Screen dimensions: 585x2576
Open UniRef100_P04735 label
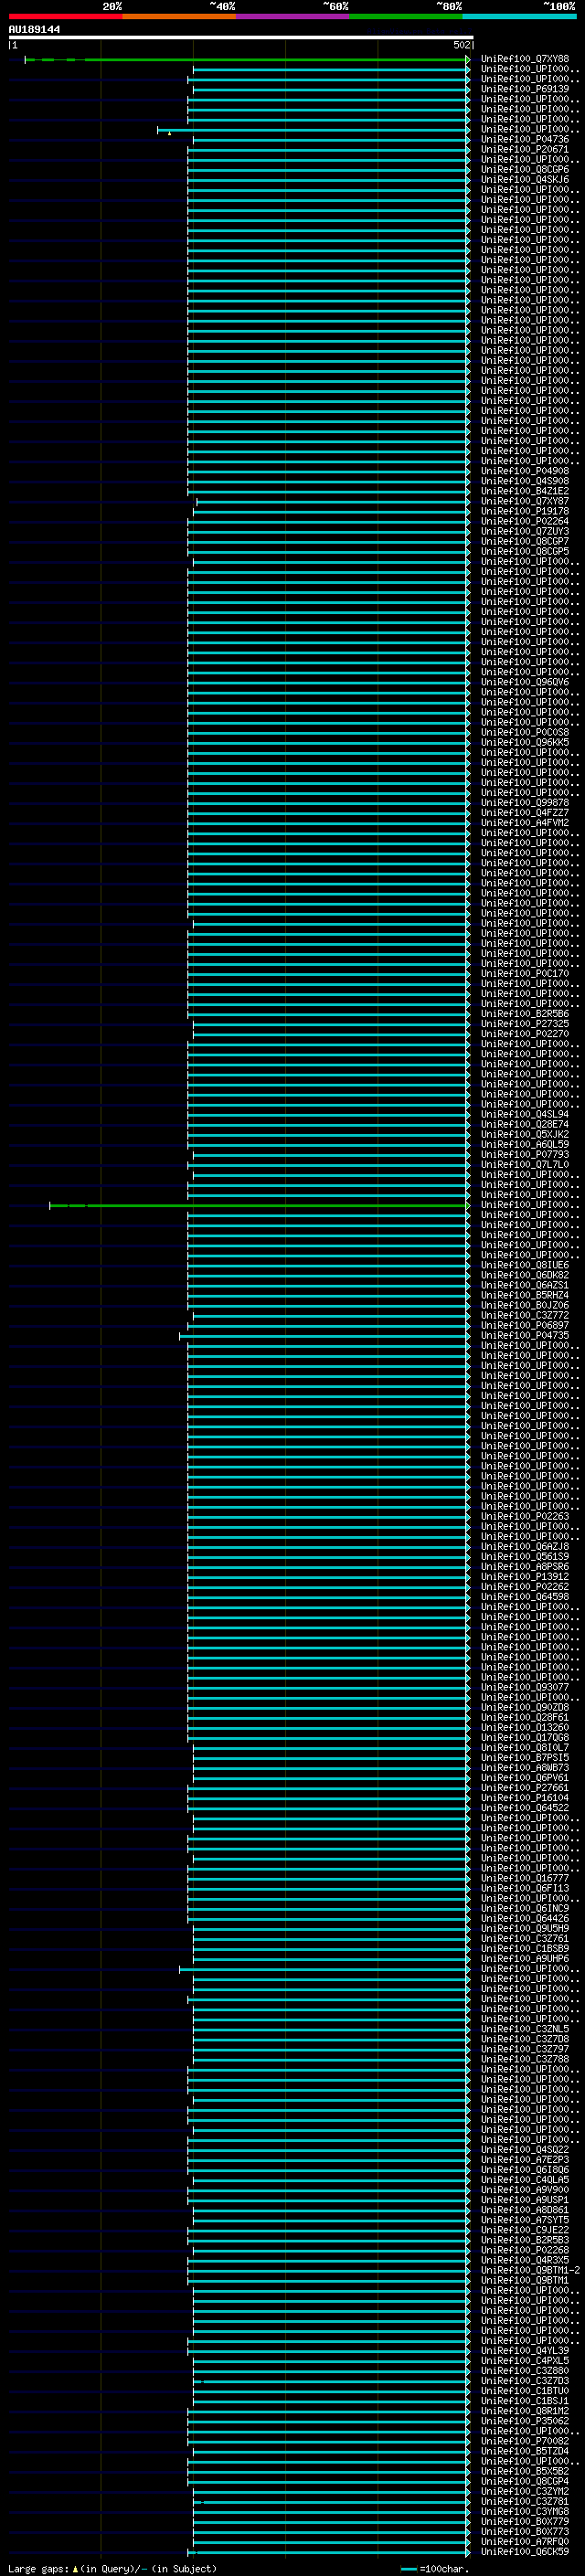pyautogui.click(x=525, y=1335)
